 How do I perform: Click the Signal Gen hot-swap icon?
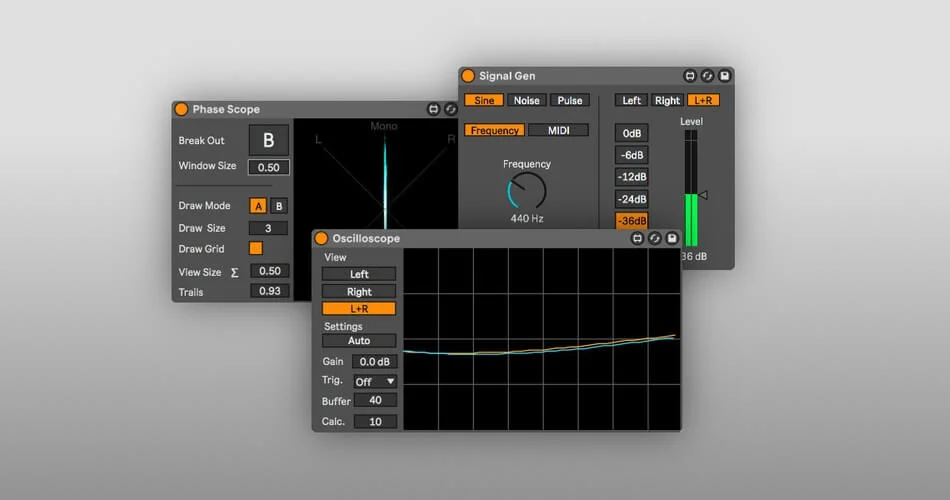point(689,76)
